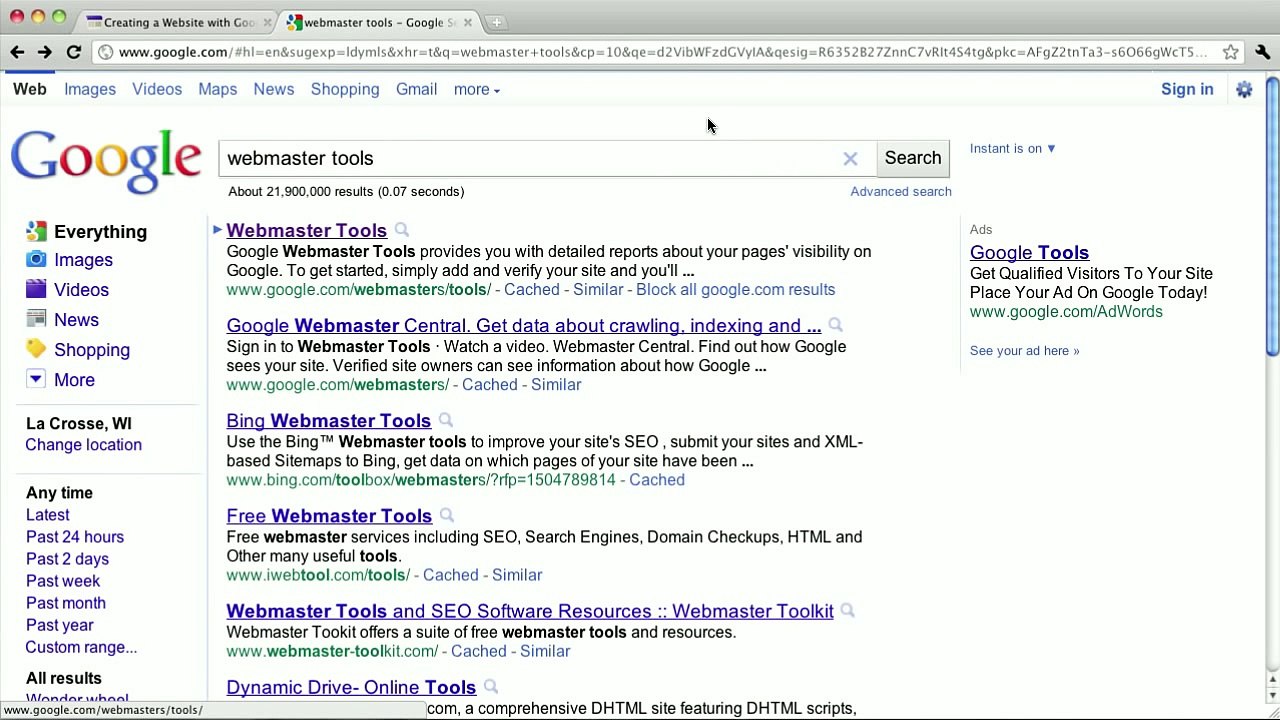Select the Images item in the top bar
1280x720 pixels.
(90, 90)
